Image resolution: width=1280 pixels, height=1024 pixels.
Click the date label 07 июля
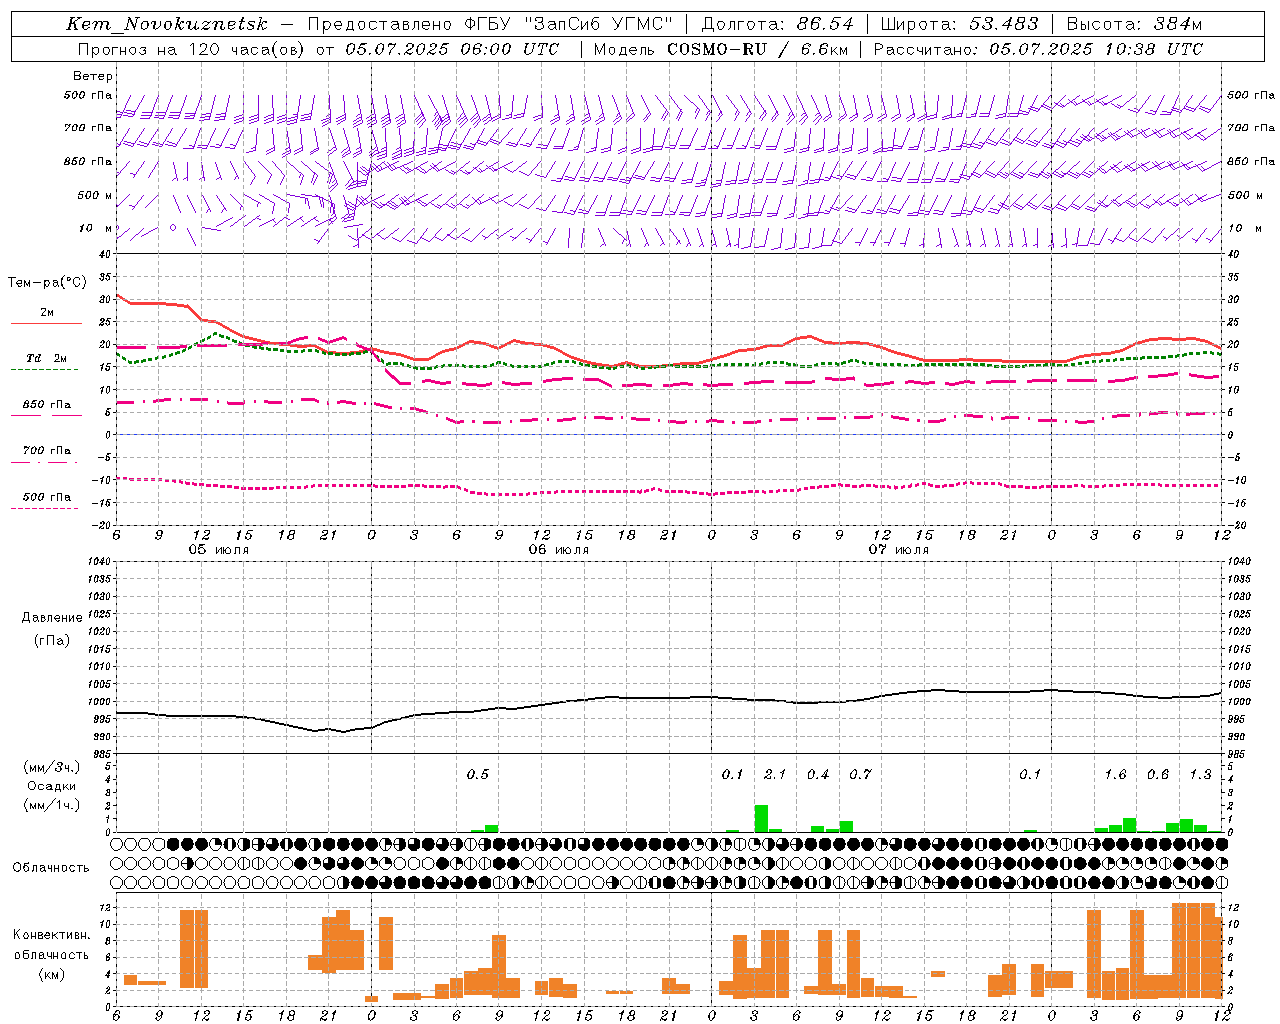pyautogui.click(x=899, y=550)
